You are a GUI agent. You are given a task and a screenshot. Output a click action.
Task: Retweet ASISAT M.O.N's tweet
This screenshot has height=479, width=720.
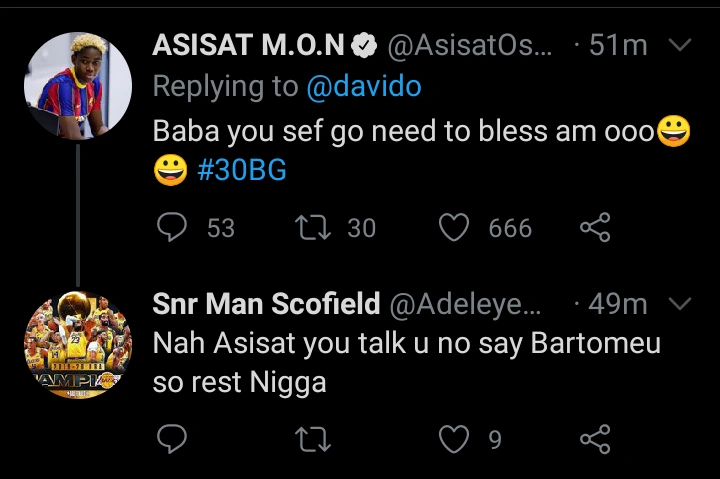[314, 228]
